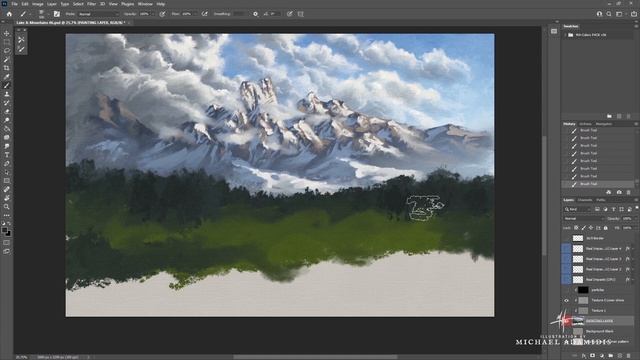Open the File menu
Image resolution: width=640 pixels, height=360 pixels.
tap(14, 4)
